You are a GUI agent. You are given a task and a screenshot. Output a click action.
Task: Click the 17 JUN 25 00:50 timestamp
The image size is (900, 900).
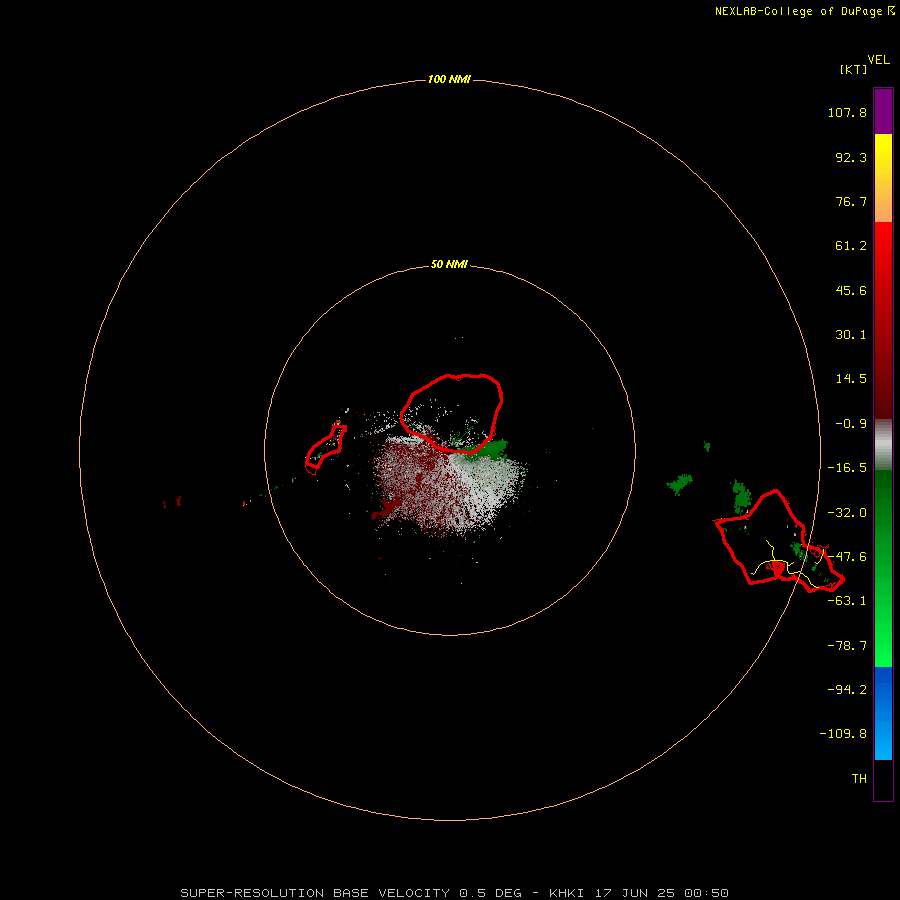[x=662, y=893]
